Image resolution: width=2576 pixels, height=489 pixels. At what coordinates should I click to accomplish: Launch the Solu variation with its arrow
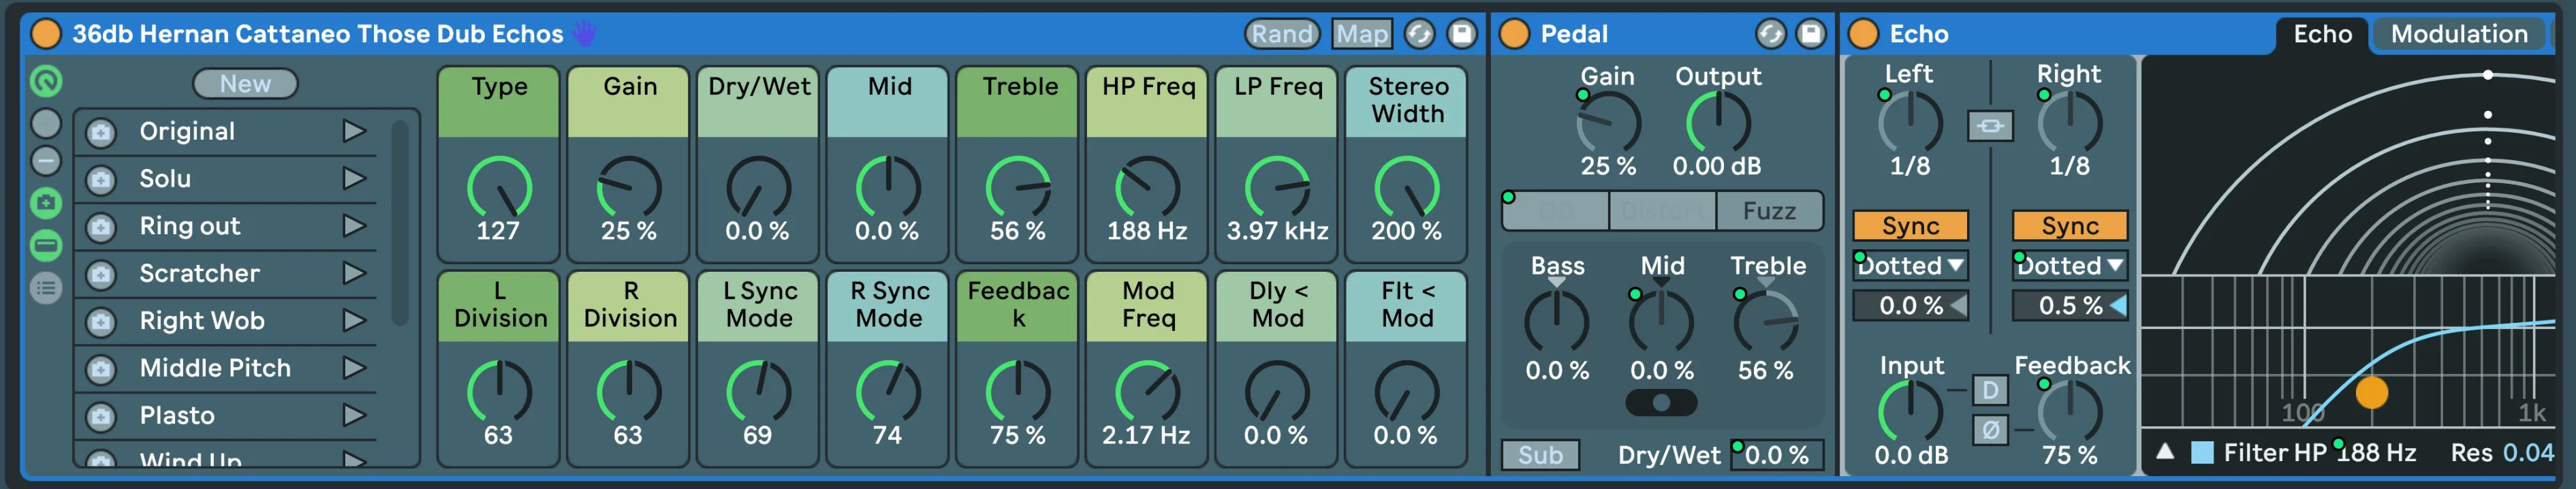click(354, 178)
